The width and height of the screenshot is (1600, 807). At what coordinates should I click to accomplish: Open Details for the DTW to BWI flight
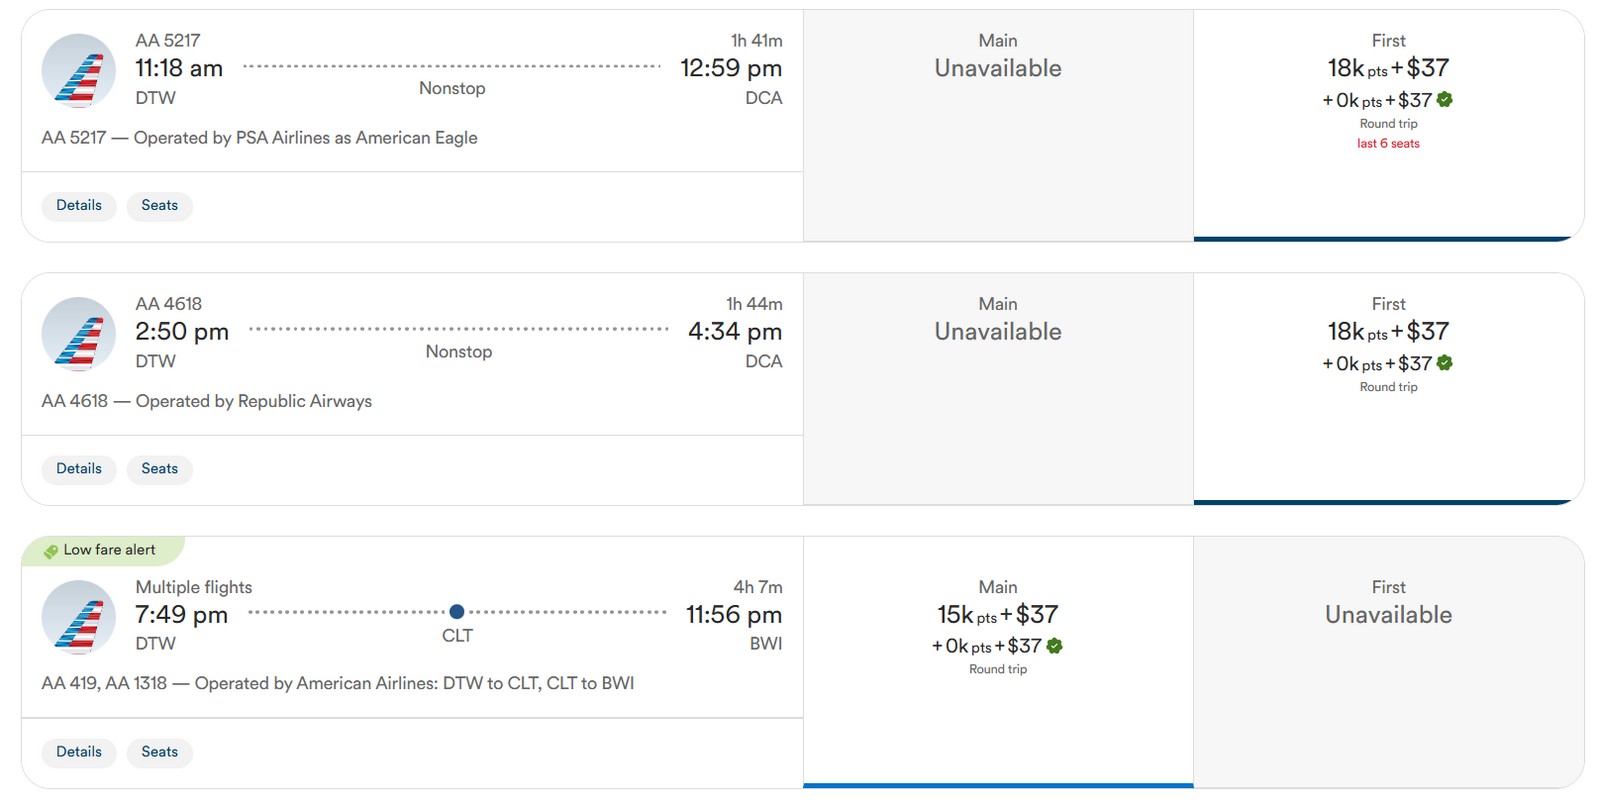coord(79,752)
